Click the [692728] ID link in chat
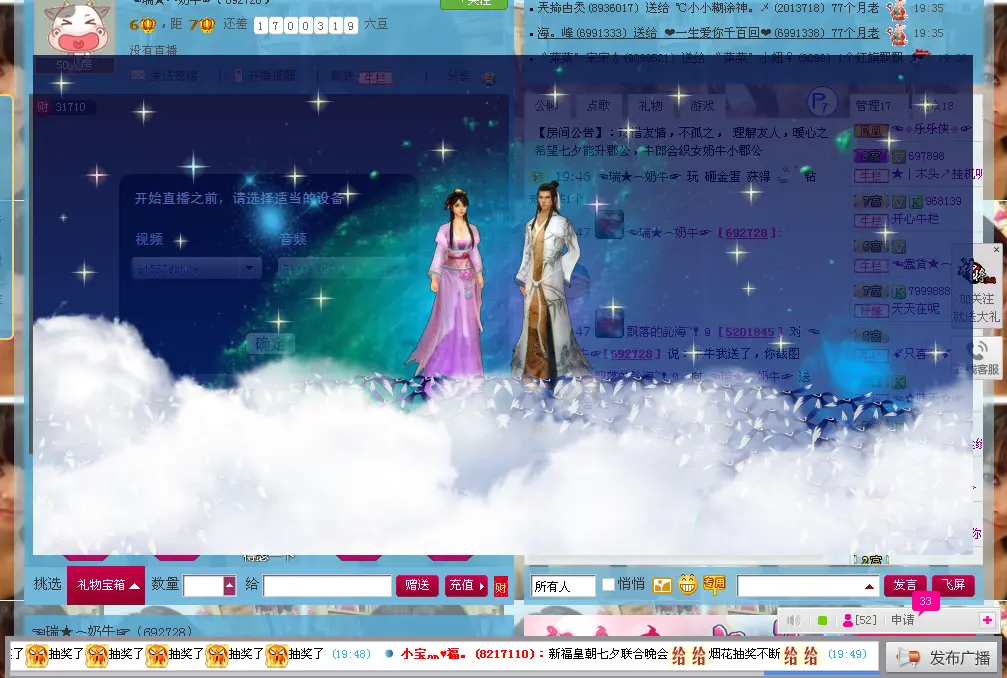Viewport: 1007px width, 678px height. [746, 232]
